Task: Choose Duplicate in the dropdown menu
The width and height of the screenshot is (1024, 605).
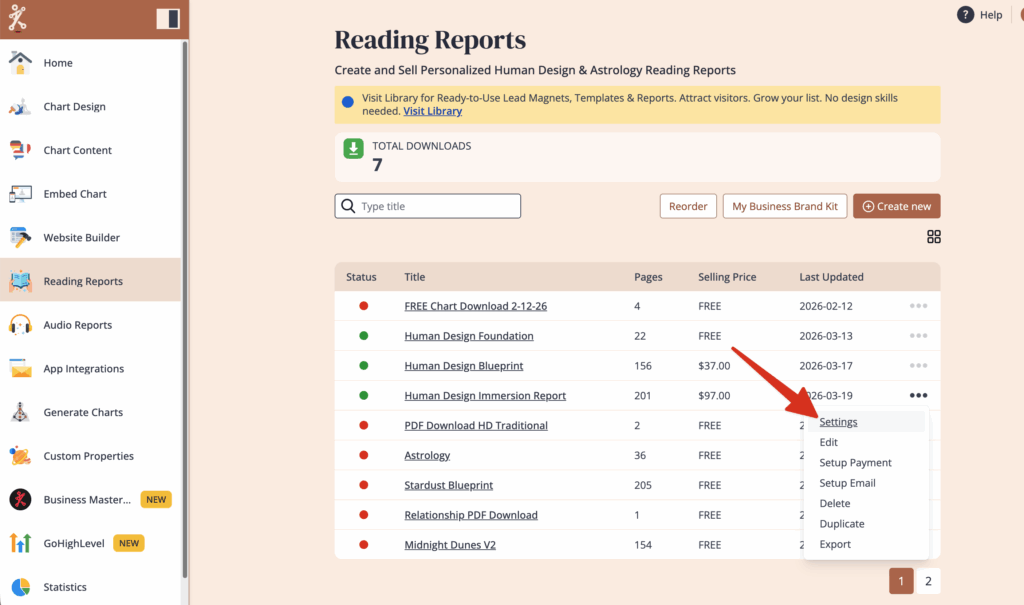Action: (842, 524)
